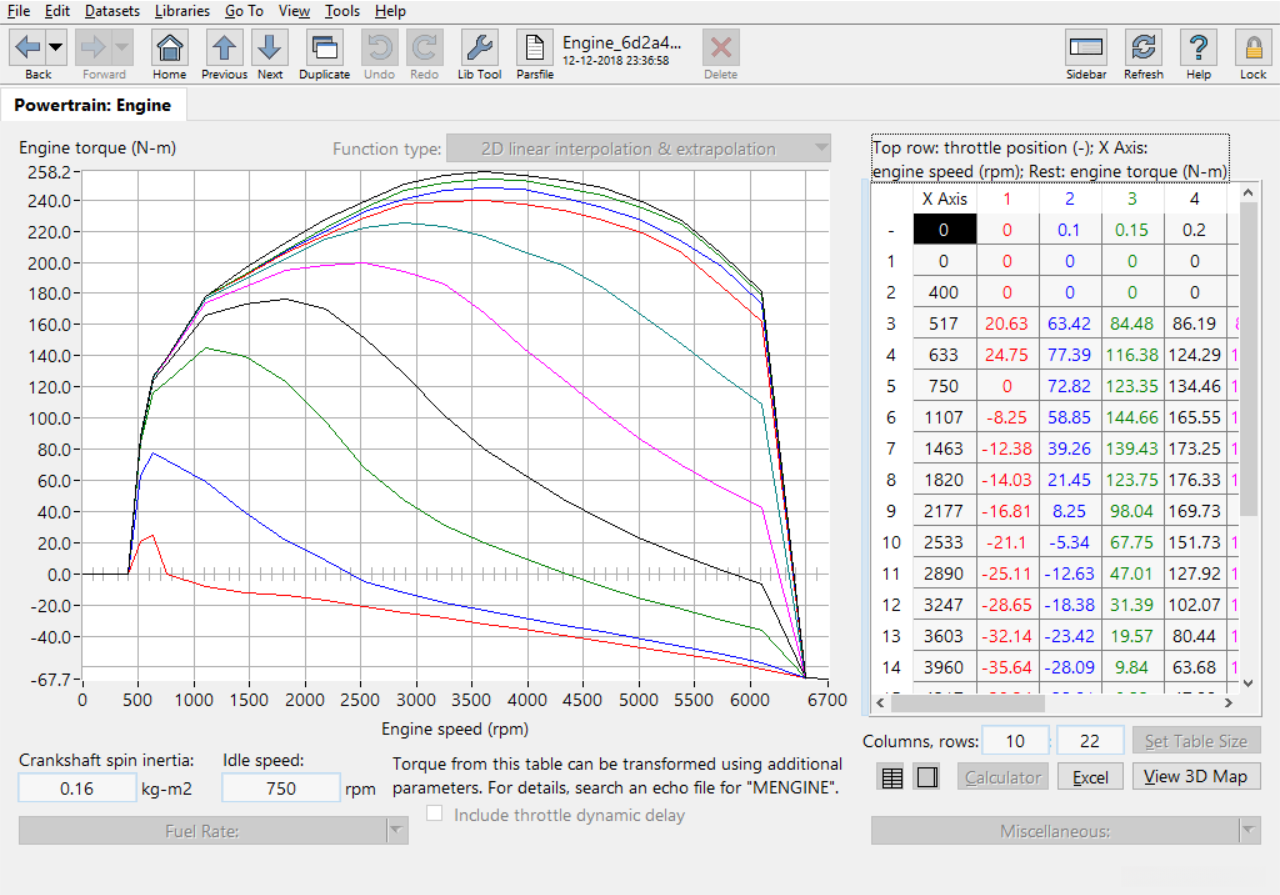Open the Function type dropdown

click(x=638, y=149)
